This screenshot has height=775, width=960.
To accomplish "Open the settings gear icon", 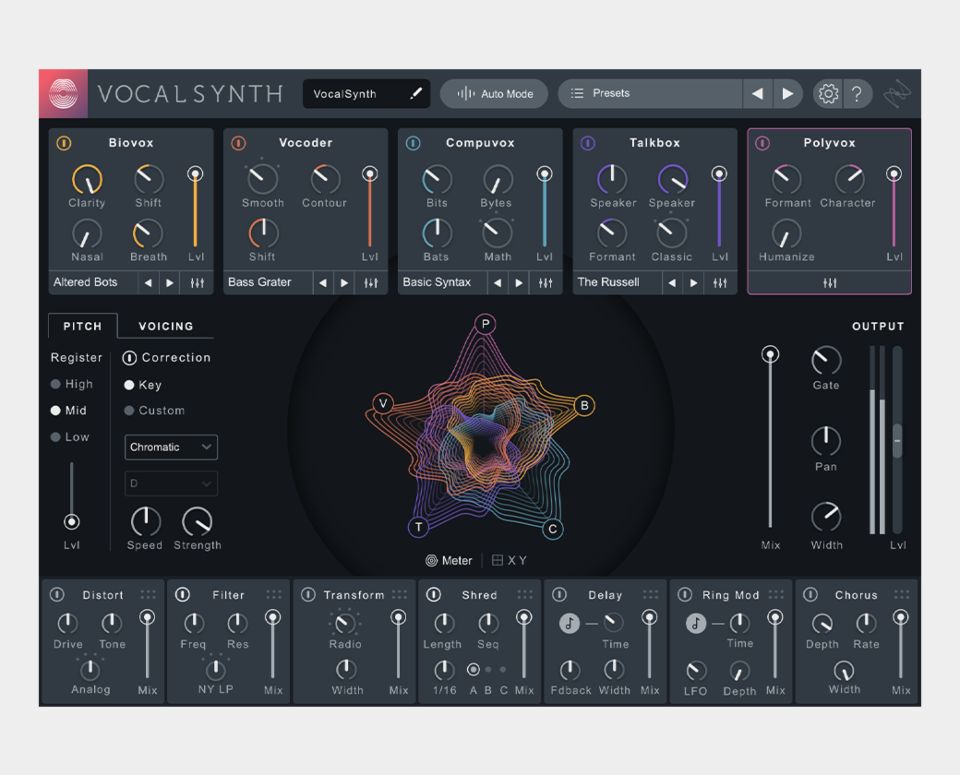I will coord(828,94).
